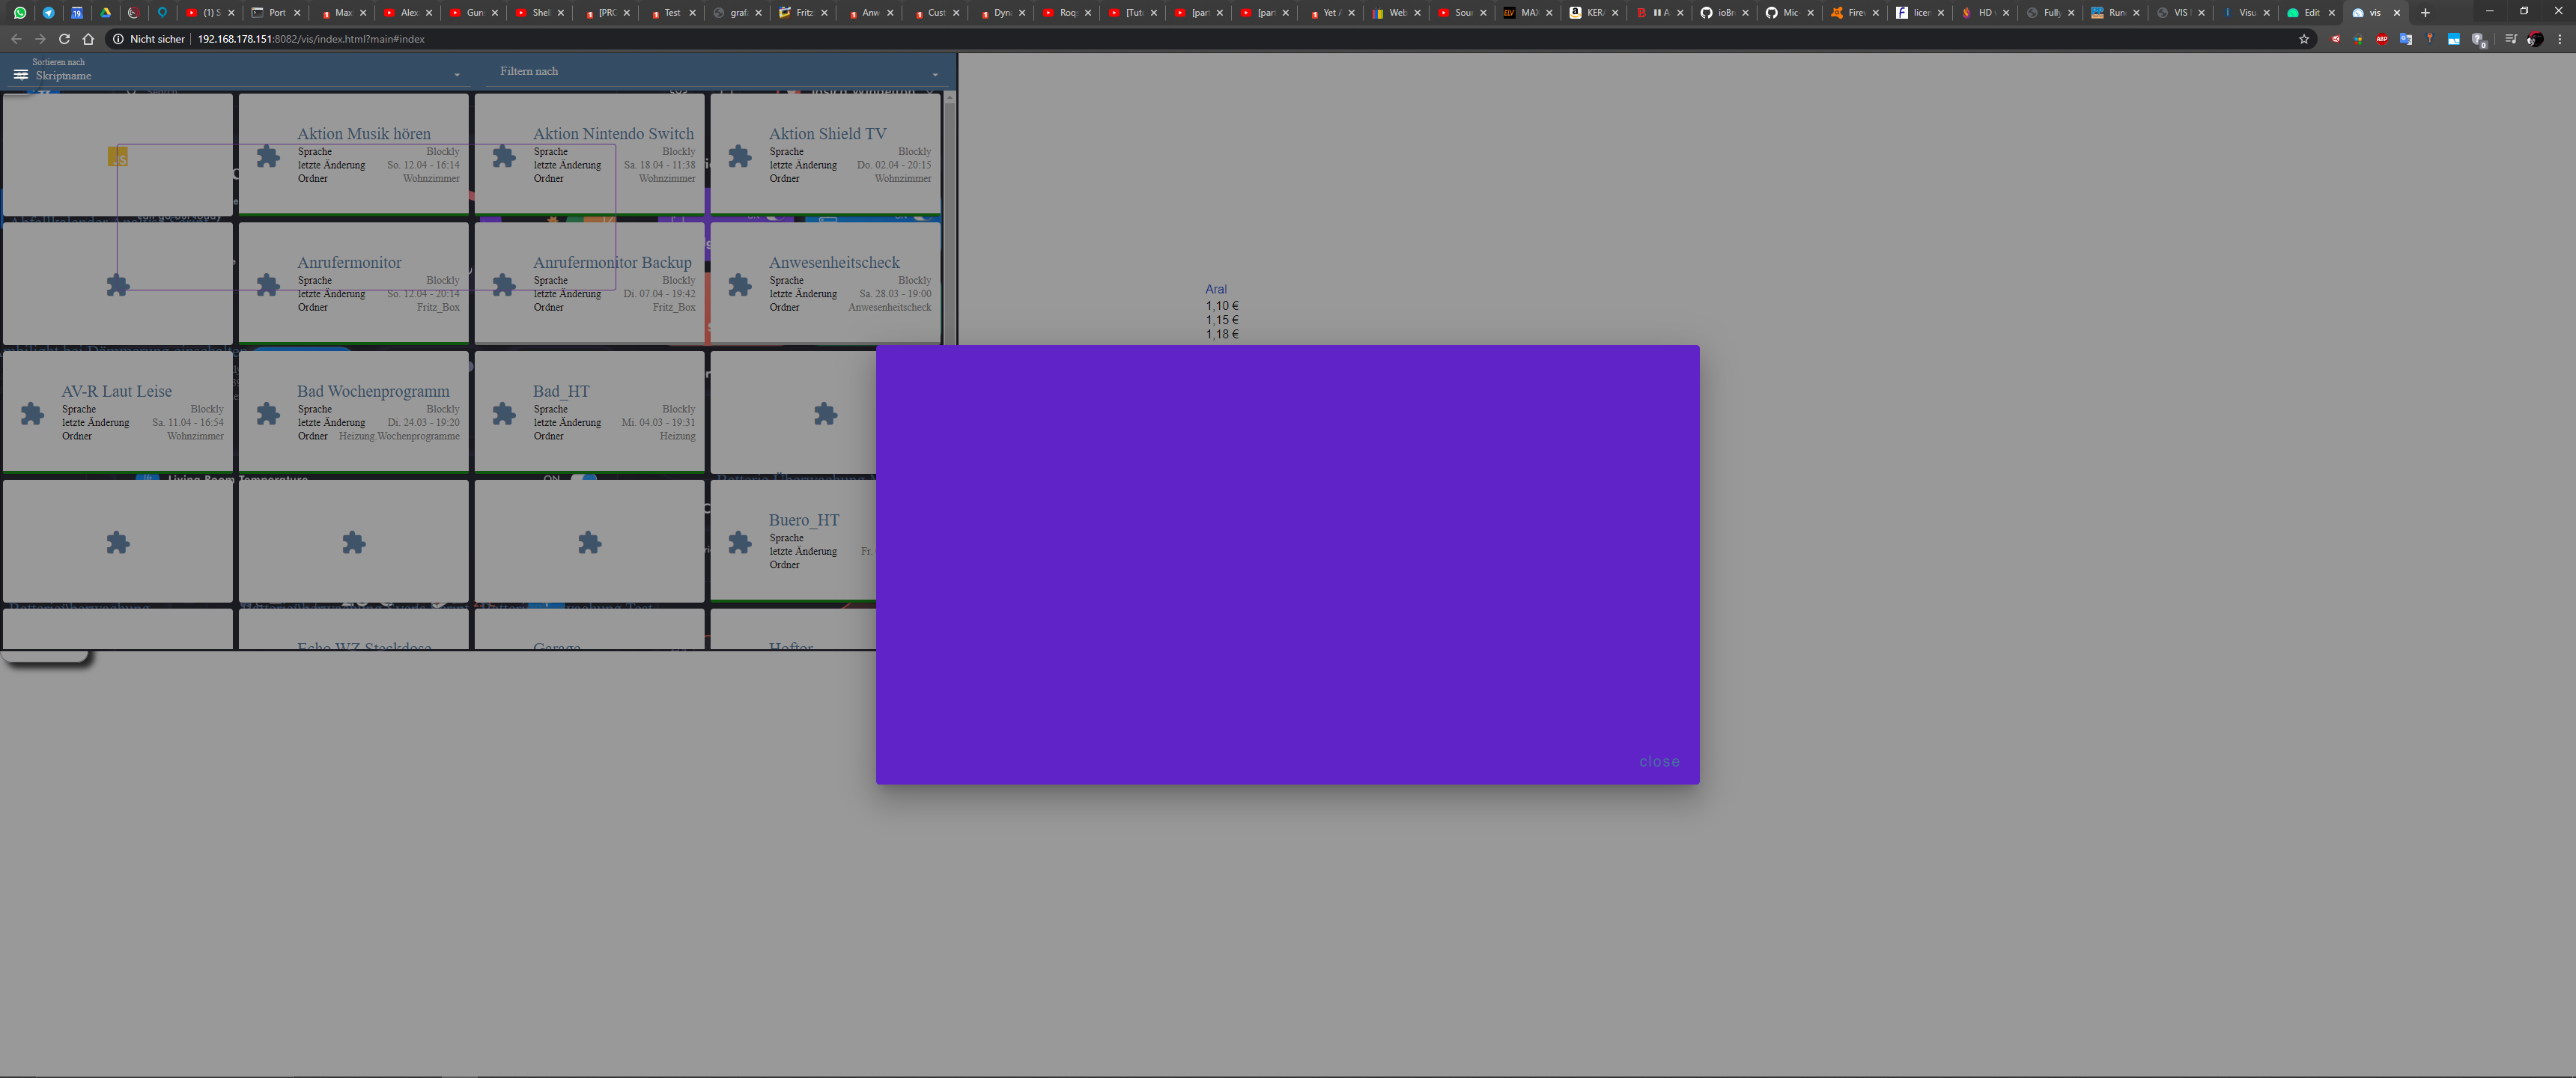
Task: Click the puzzle icon on Buero_HT card
Action: point(740,543)
